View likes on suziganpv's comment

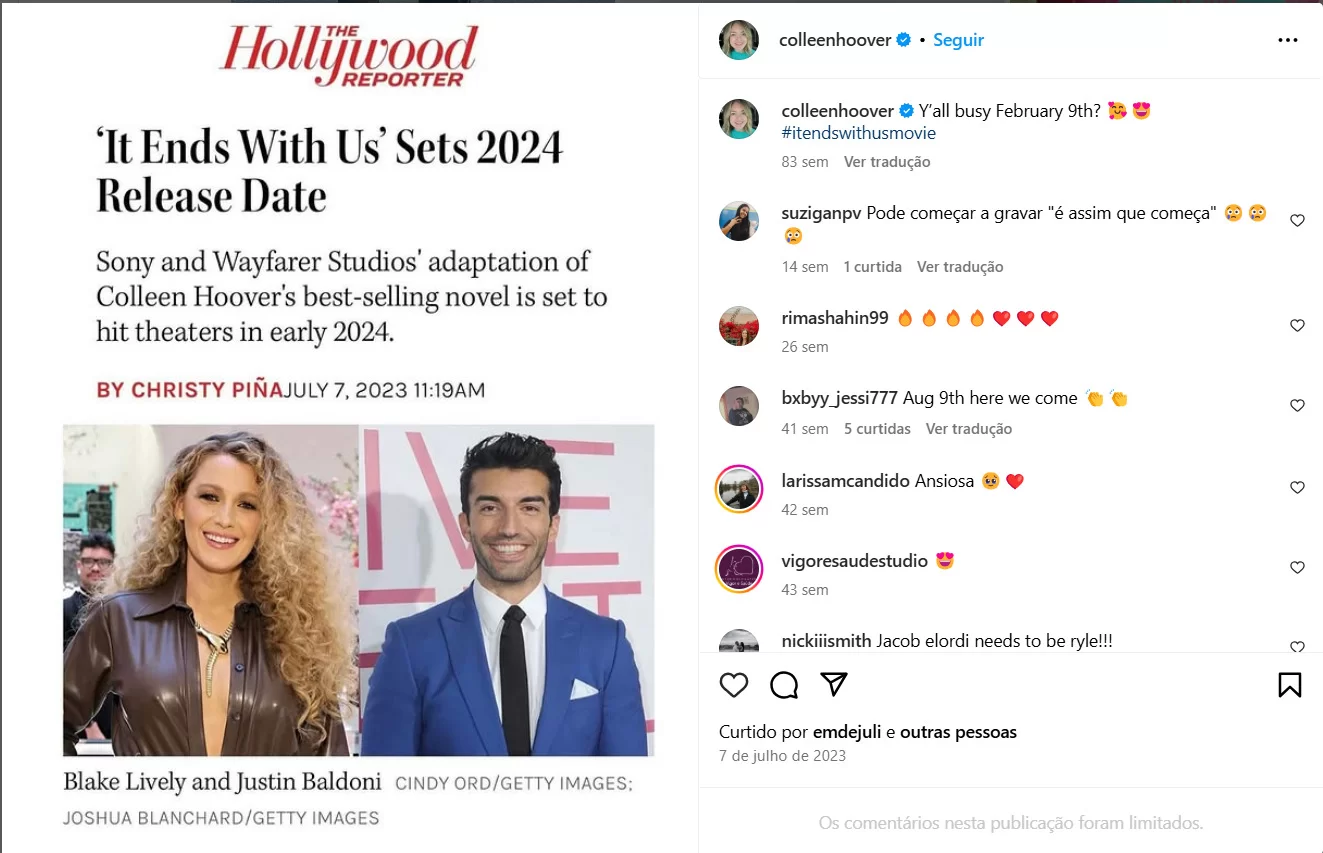(x=873, y=267)
